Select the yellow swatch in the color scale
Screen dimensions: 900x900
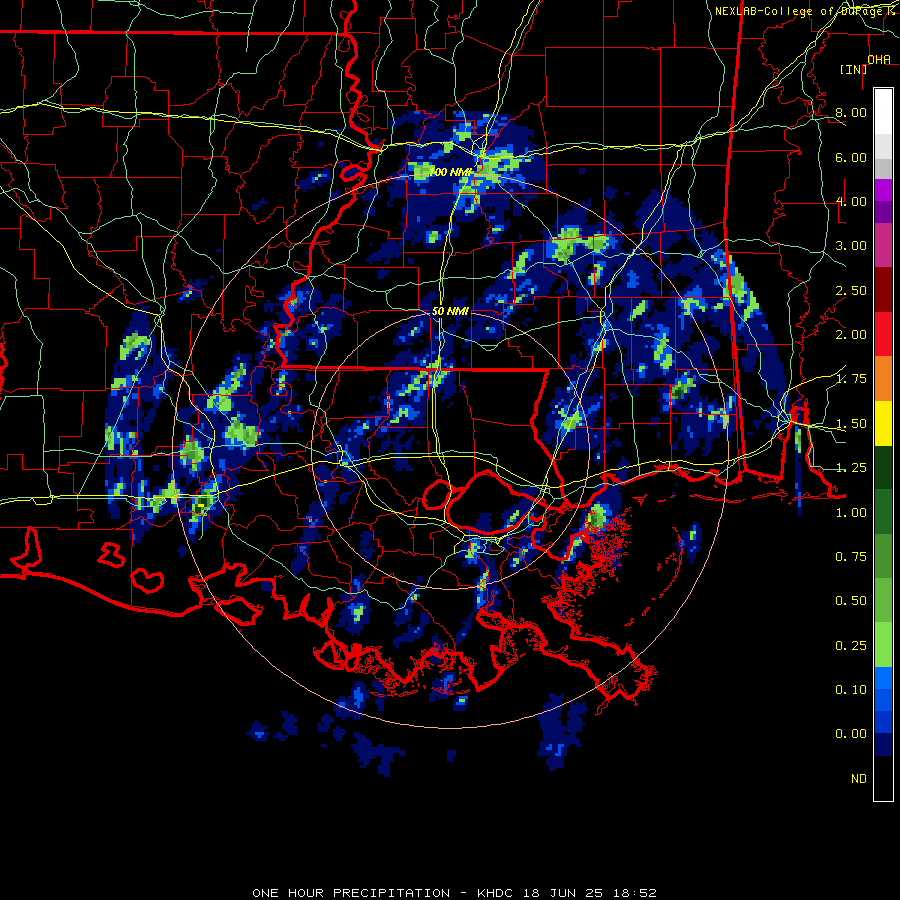click(883, 424)
